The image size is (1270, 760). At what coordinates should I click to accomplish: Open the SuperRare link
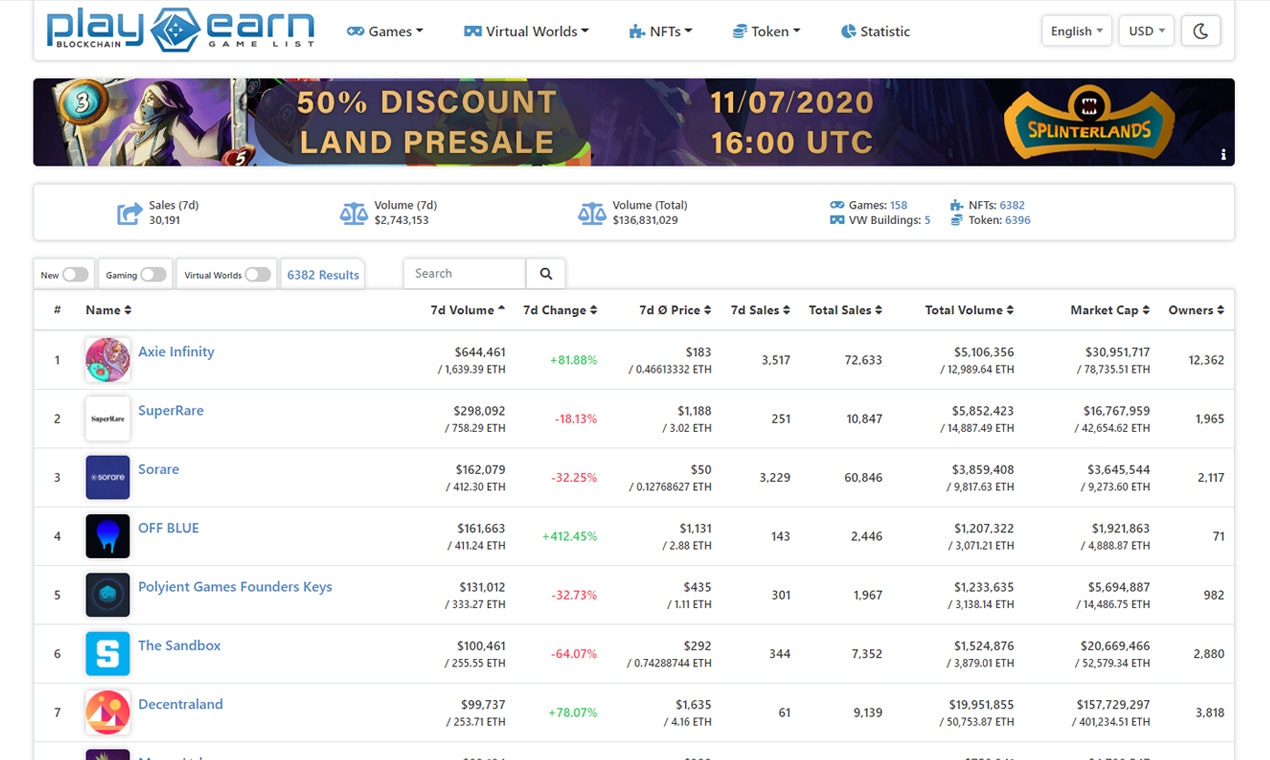[x=171, y=410]
